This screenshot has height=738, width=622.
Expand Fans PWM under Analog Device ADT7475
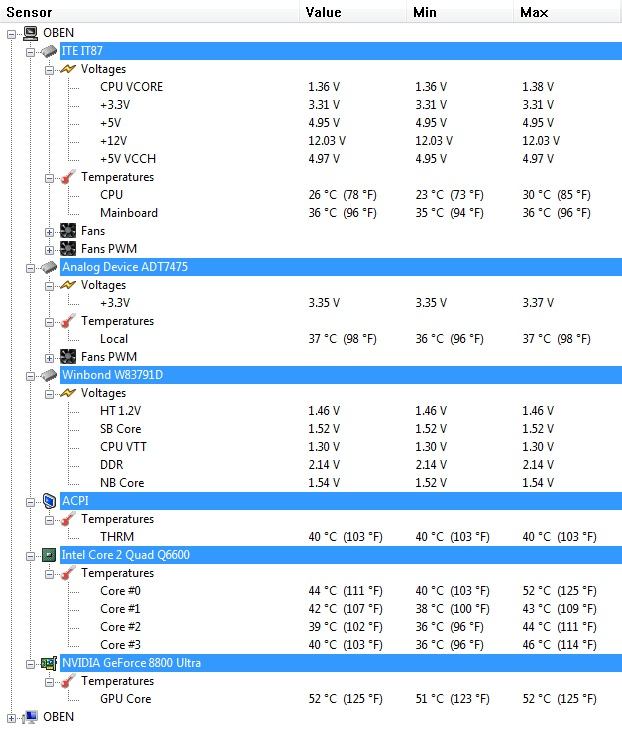[49, 358]
